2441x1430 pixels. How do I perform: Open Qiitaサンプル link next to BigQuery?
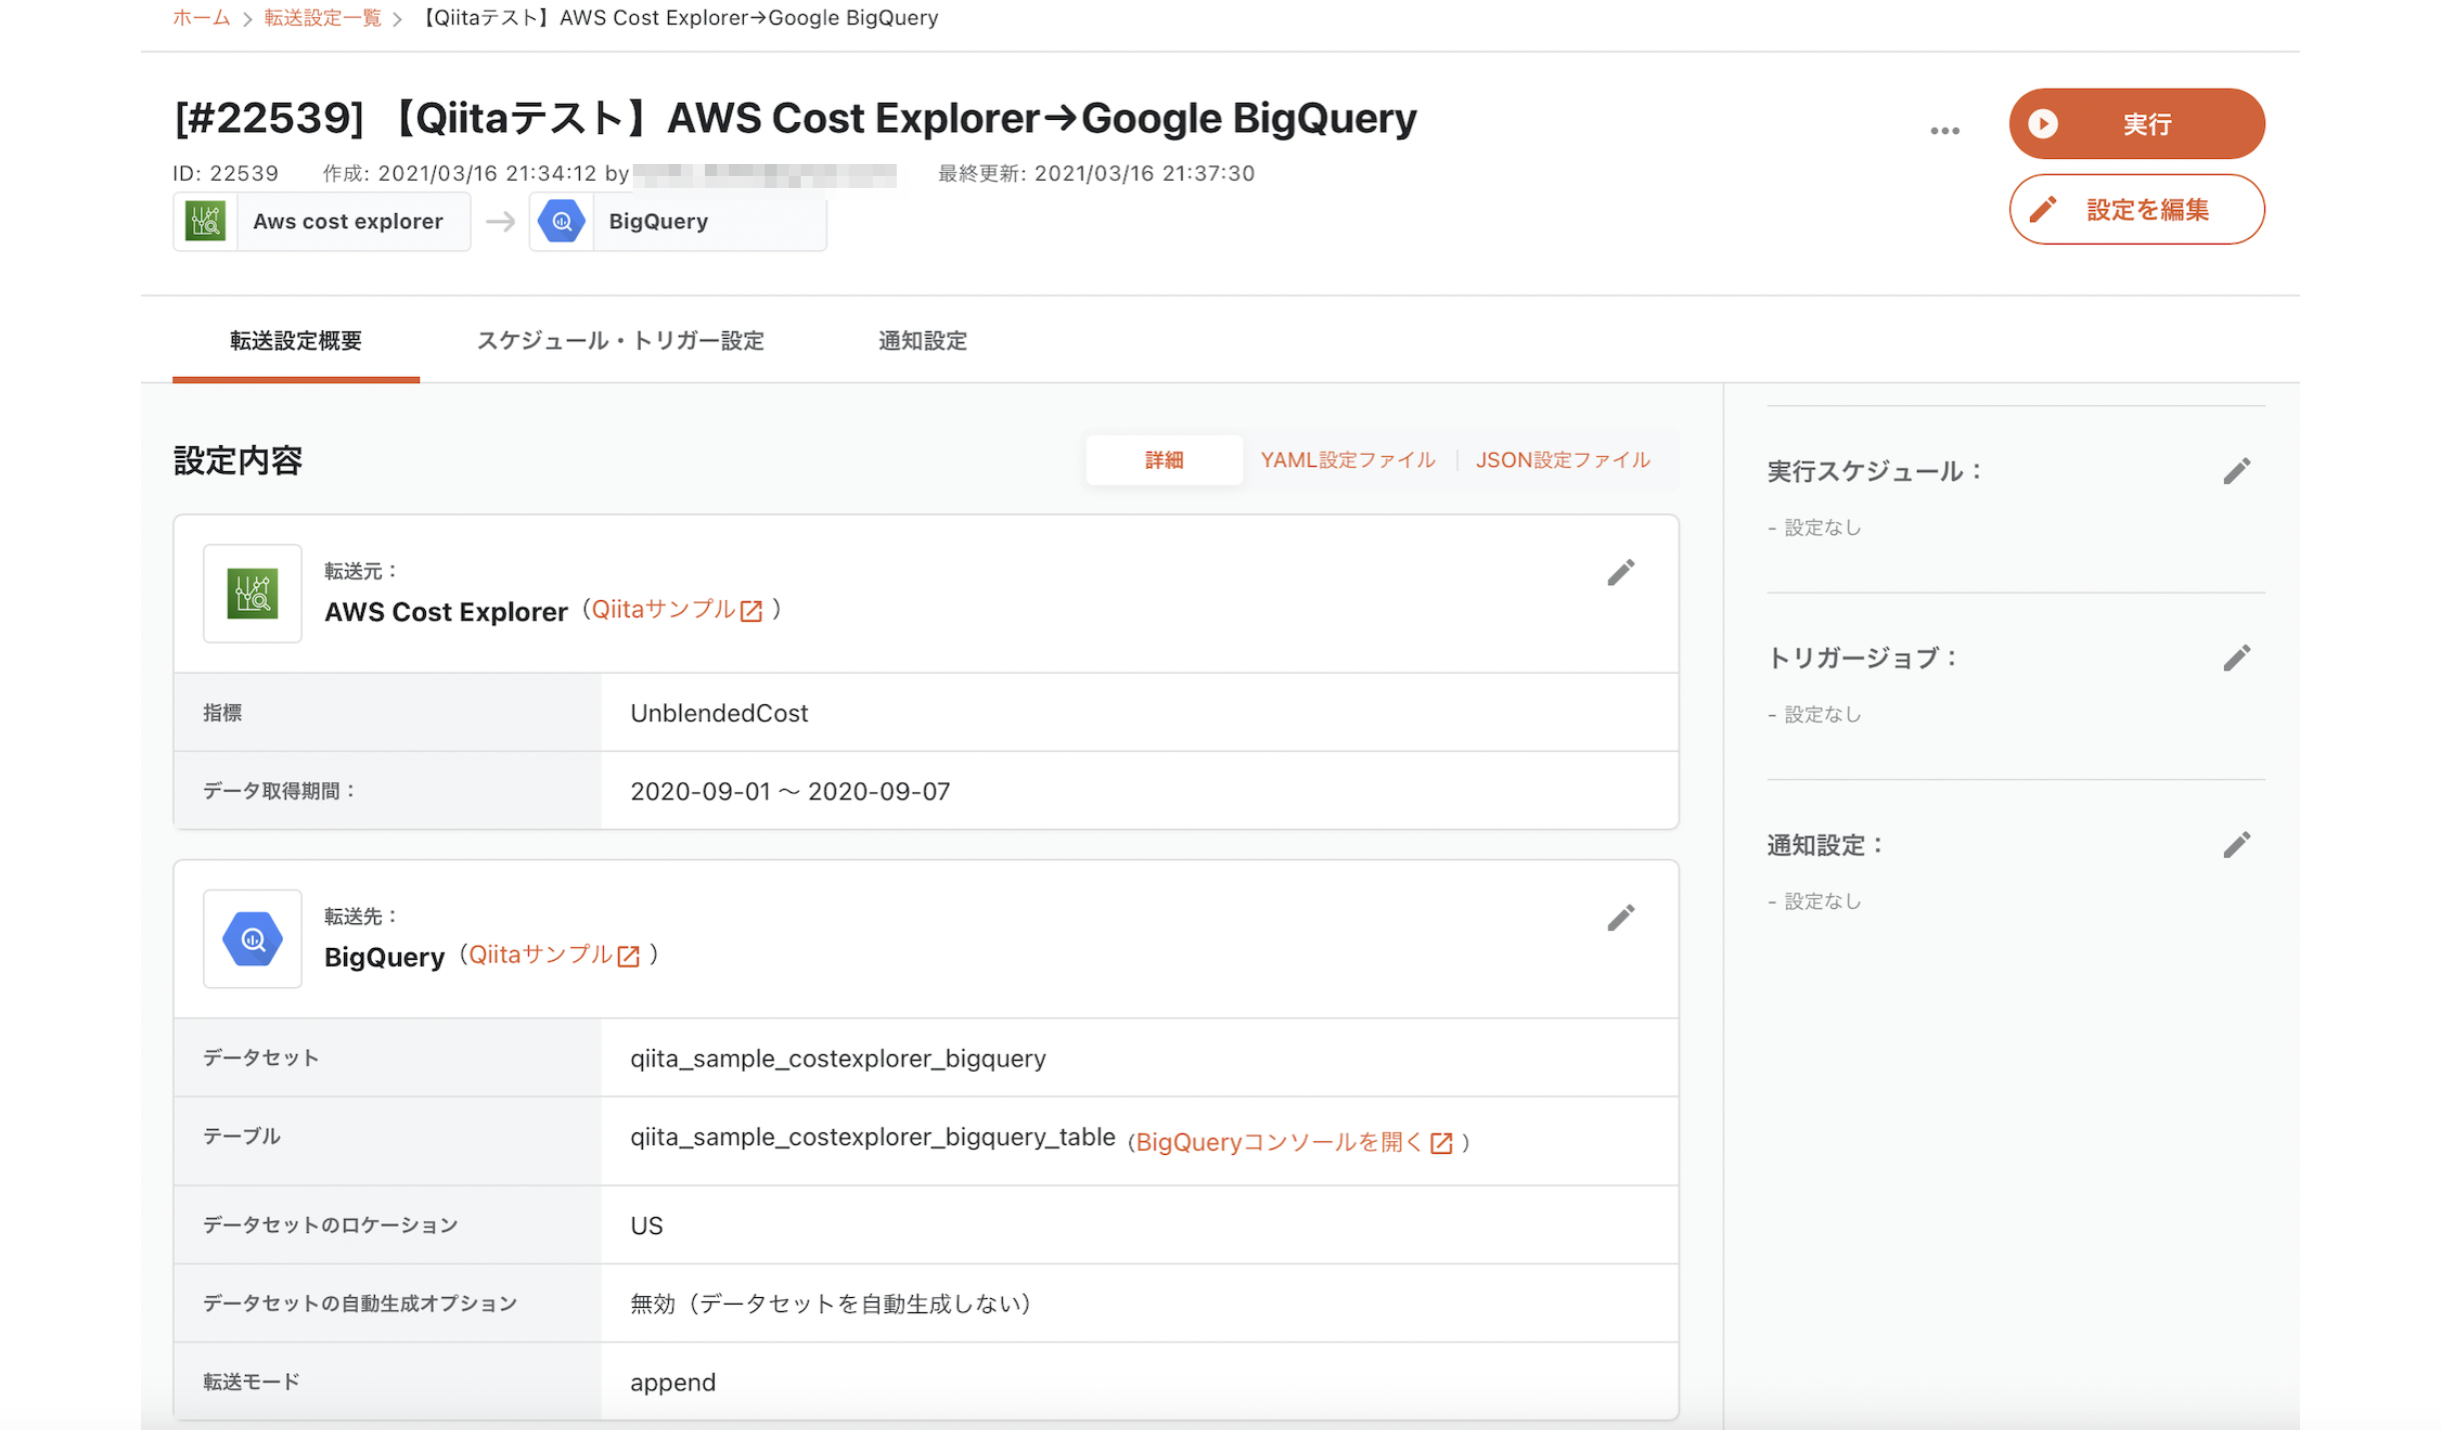pyautogui.click(x=540, y=954)
